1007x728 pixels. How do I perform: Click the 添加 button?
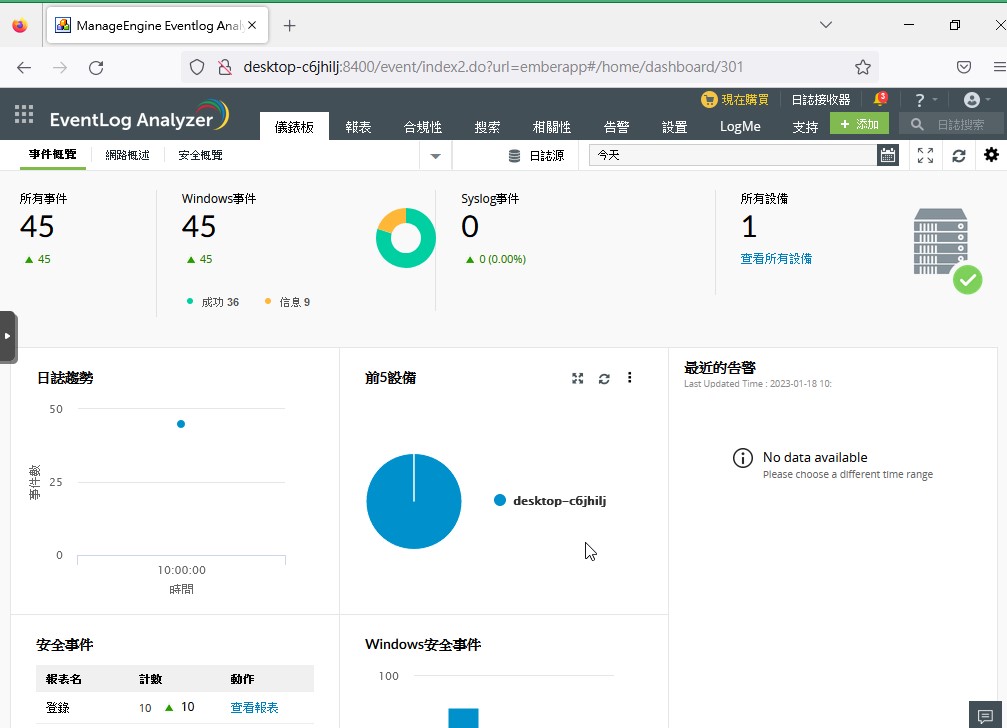click(859, 124)
